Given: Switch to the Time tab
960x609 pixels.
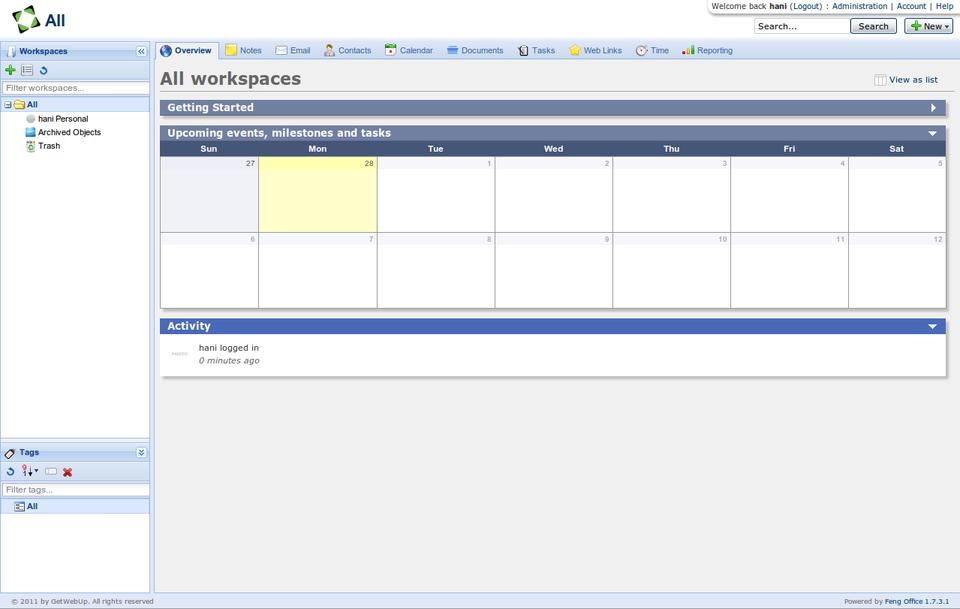Looking at the screenshot, I should (x=652, y=51).
